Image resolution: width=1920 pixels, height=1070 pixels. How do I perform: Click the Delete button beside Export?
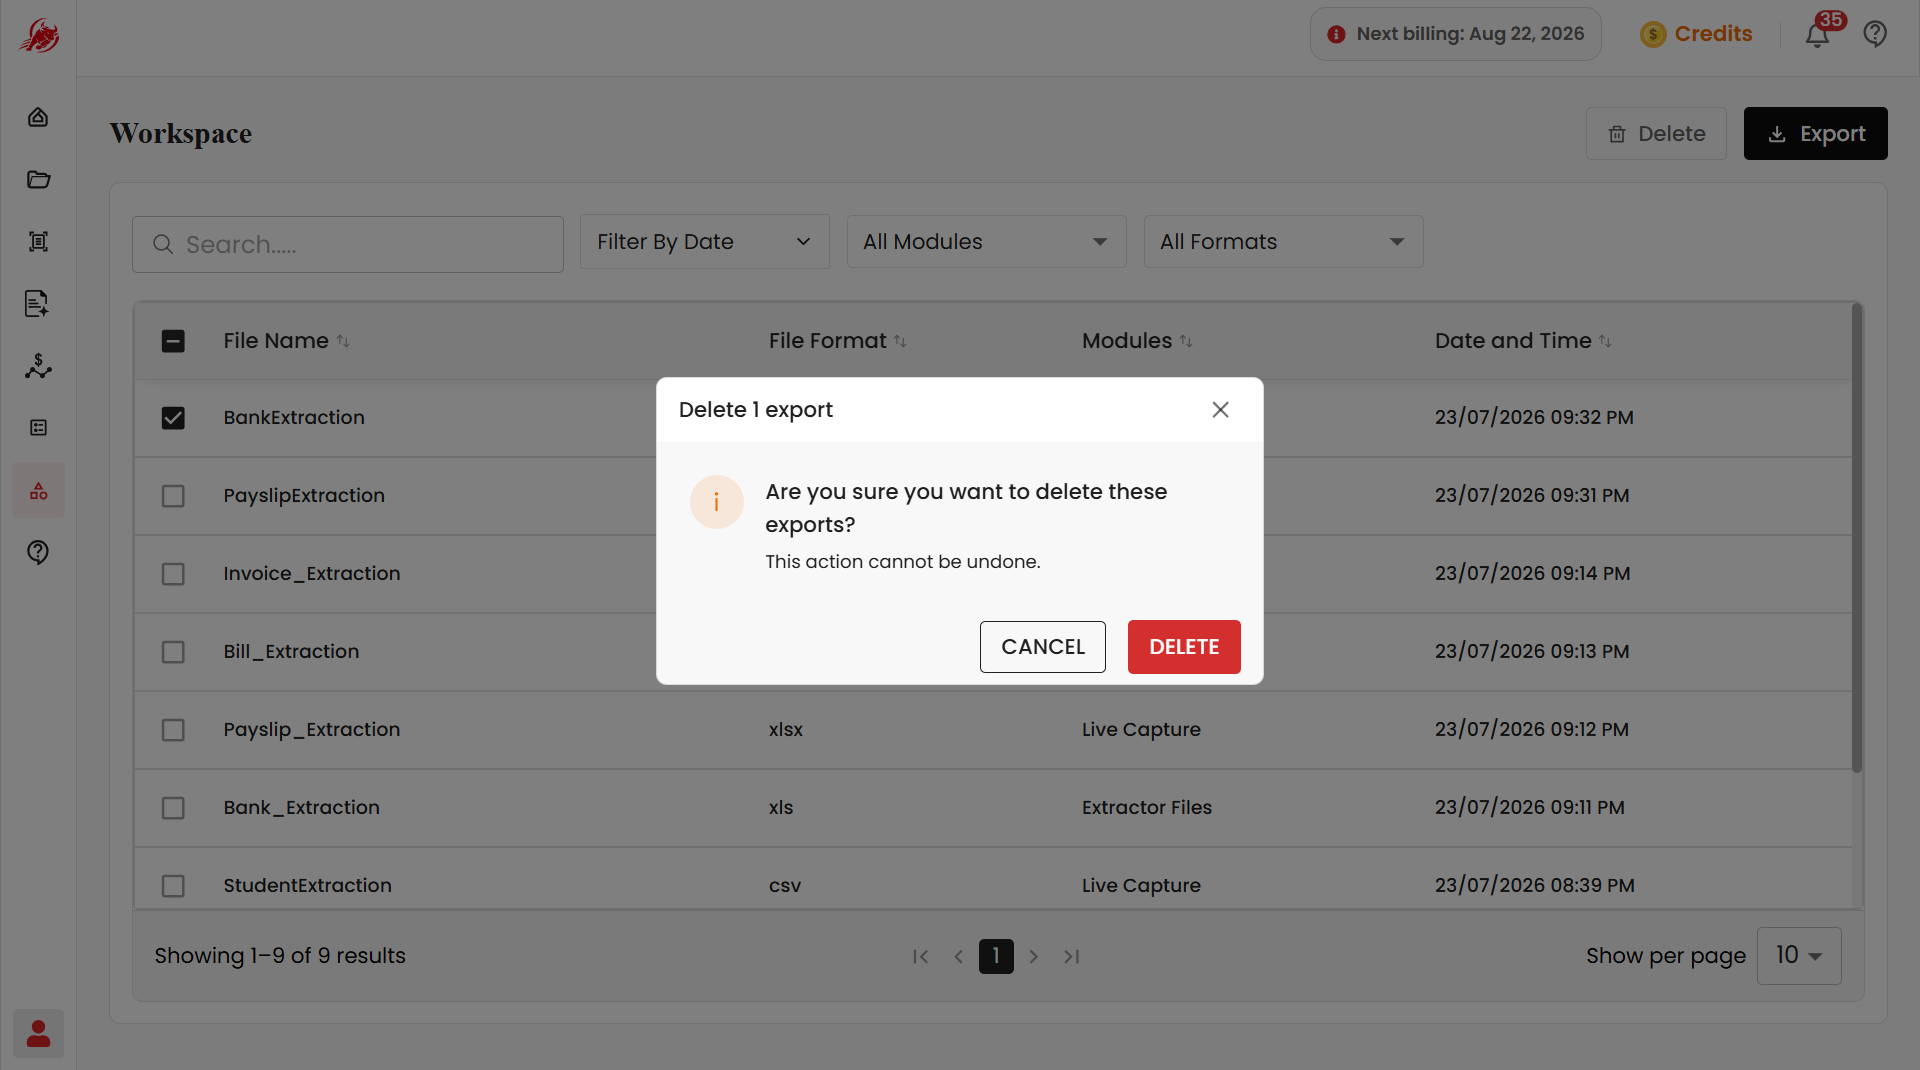coord(1656,134)
